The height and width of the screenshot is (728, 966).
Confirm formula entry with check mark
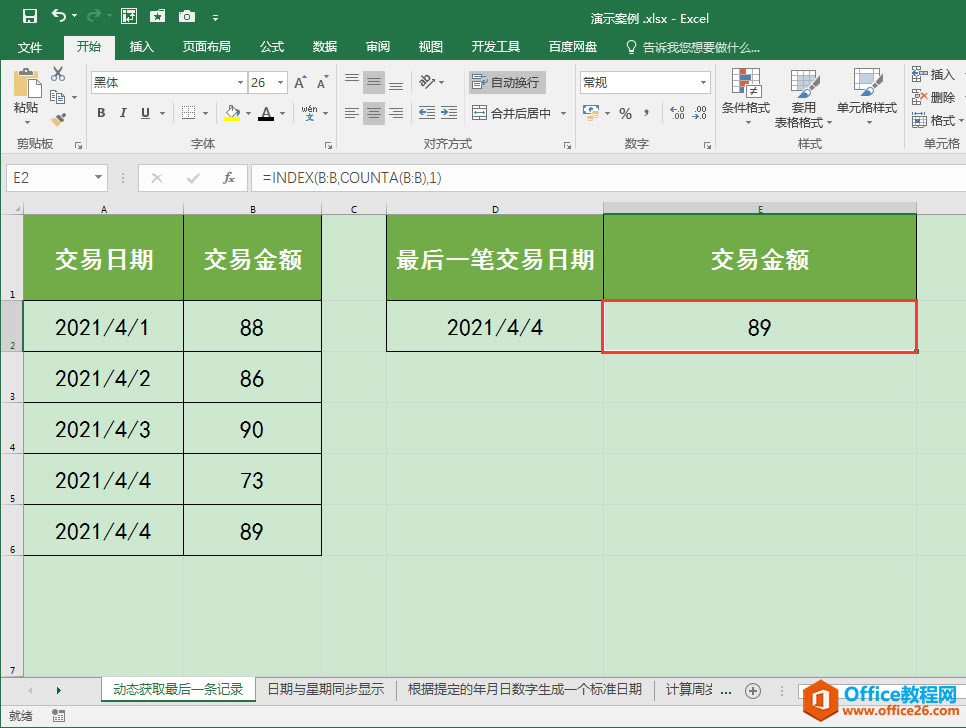(193, 179)
